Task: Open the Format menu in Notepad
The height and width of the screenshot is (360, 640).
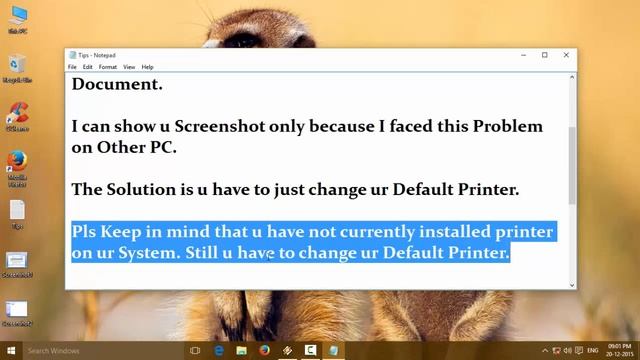Action: coord(108,67)
